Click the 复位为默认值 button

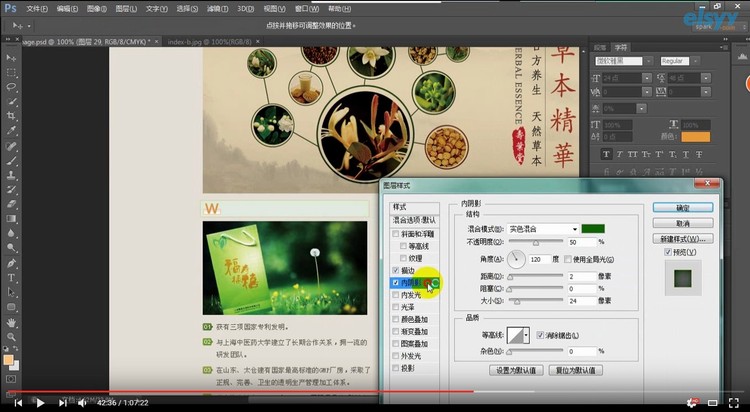[575, 370]
